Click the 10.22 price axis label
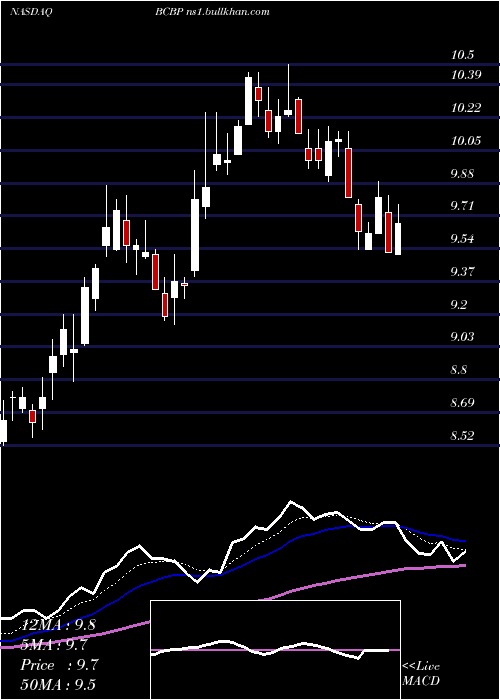The height and width of the screenshot is (700, 500). (x=466, y=108)
